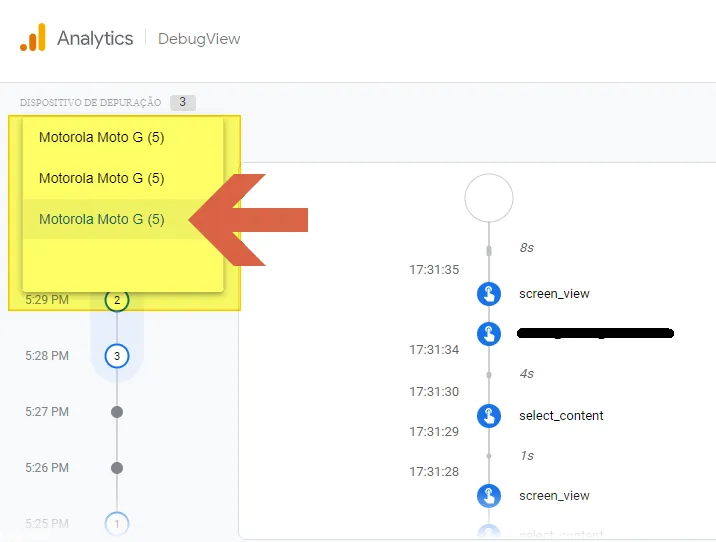Open the screen_view event at 17:31:35

(554, 294)
